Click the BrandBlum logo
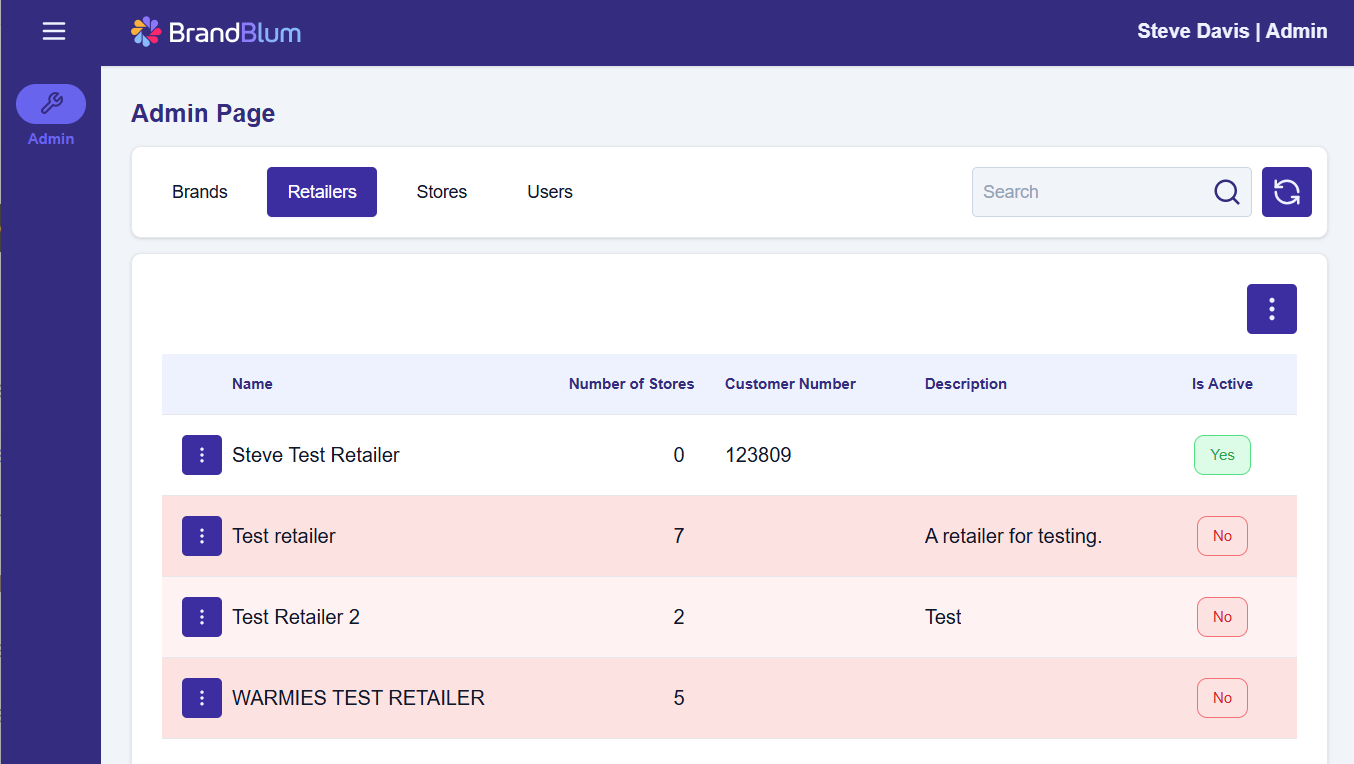 tap(216, 32)
